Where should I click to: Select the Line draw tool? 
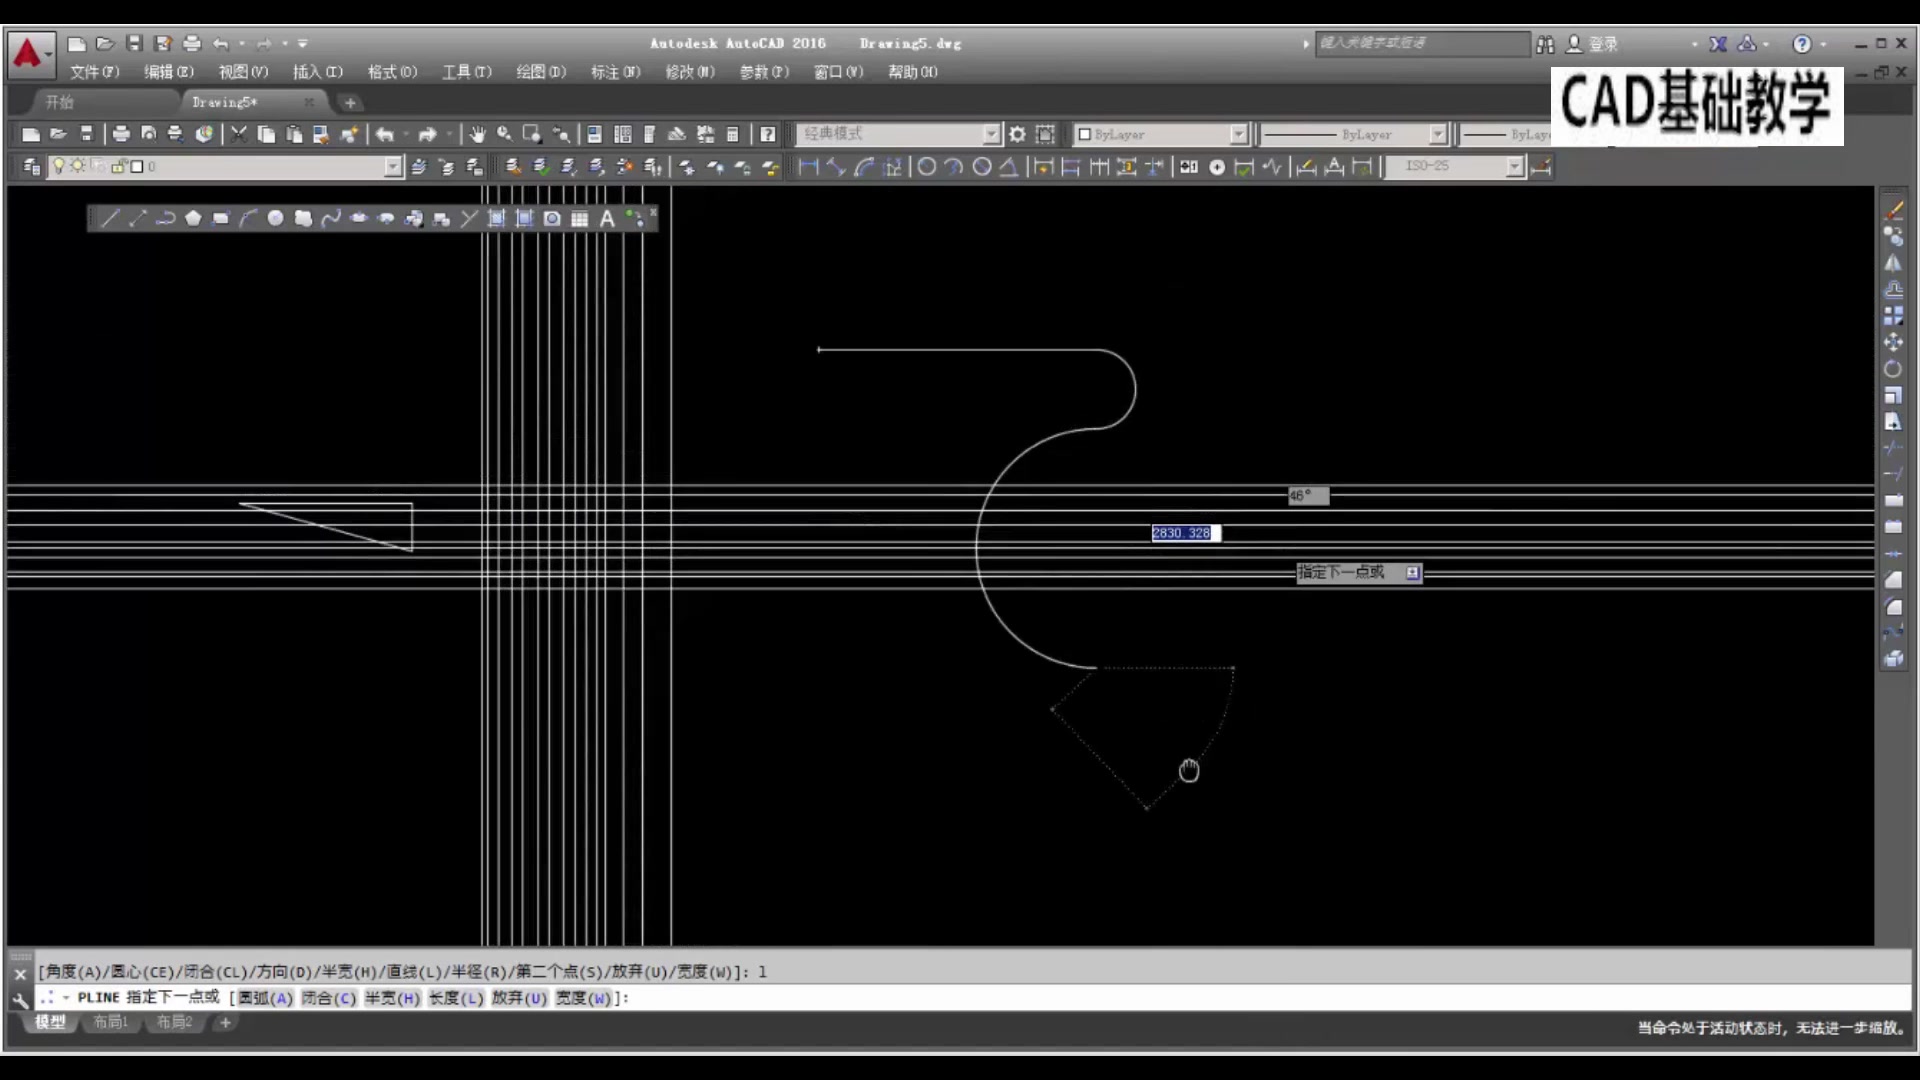(x=110, y=218)
